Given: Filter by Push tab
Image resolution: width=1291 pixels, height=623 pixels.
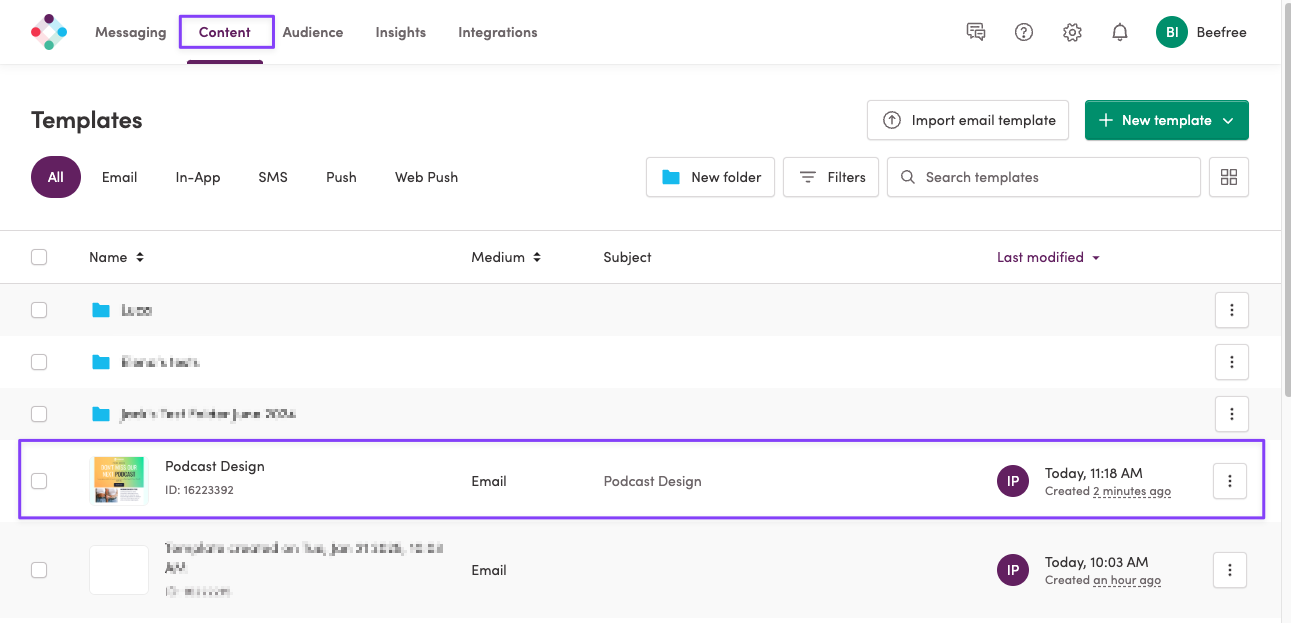Looking at the screenshot, I should click(x=341, y=177).
